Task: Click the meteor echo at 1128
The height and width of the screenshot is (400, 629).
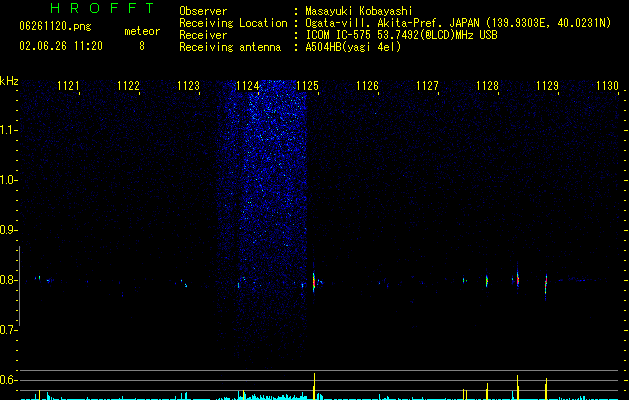Action: [x=487, y=280]
